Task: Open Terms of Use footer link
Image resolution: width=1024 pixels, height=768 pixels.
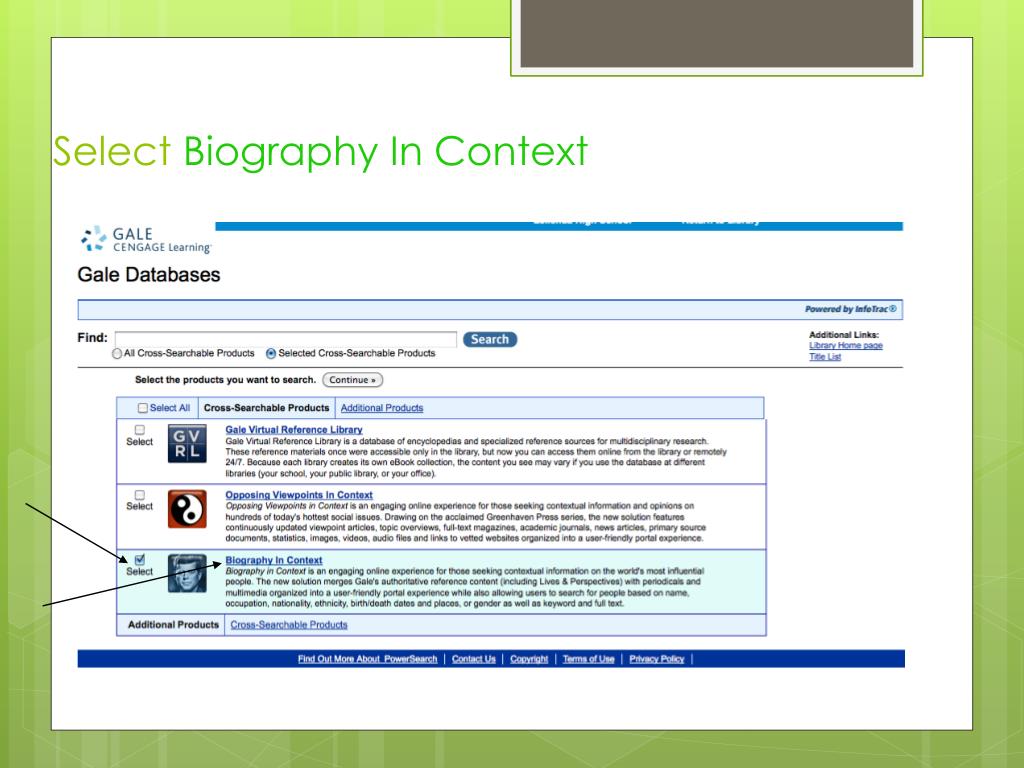Action: 588,659
